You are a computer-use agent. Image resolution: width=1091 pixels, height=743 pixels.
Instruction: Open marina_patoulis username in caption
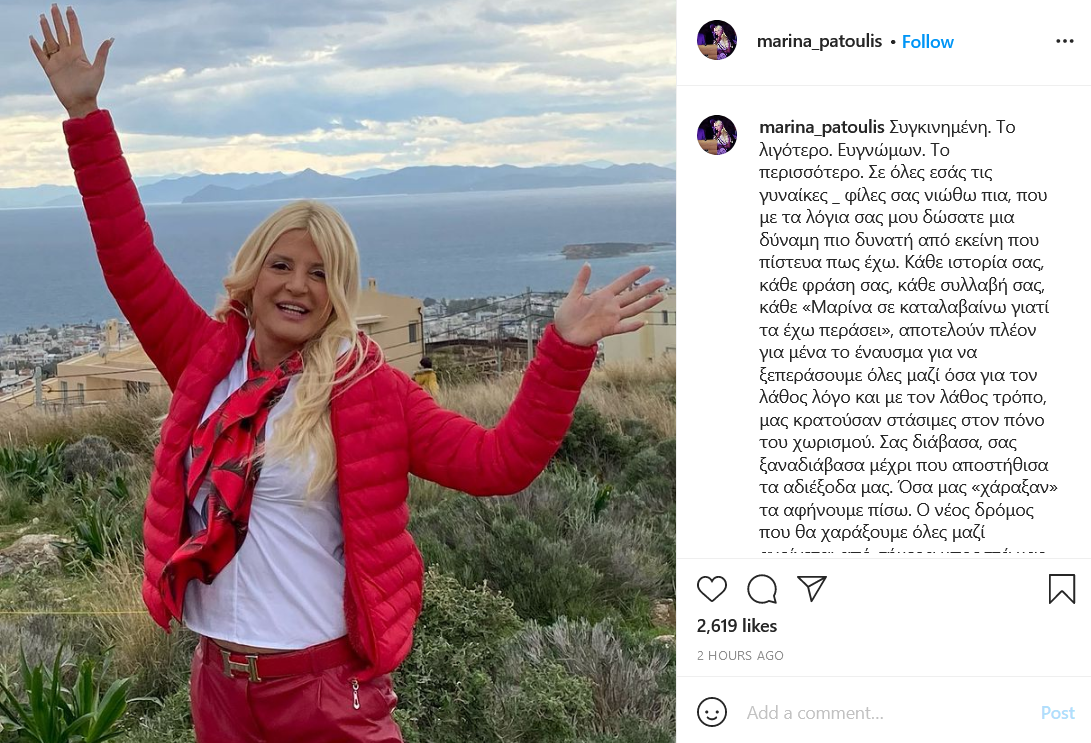click(x=822, y=127)
